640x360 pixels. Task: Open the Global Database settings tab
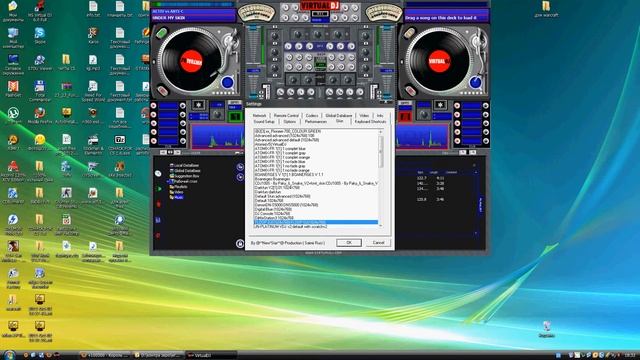click(x=338, y=116)
